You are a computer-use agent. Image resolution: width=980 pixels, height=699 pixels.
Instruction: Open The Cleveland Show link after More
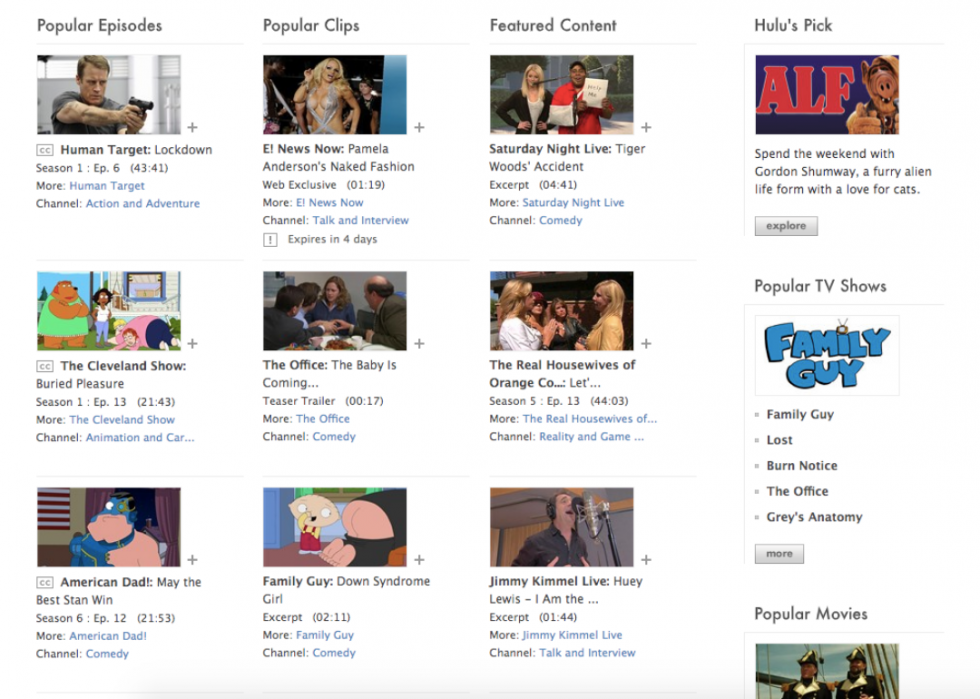[x=122, y=420]
